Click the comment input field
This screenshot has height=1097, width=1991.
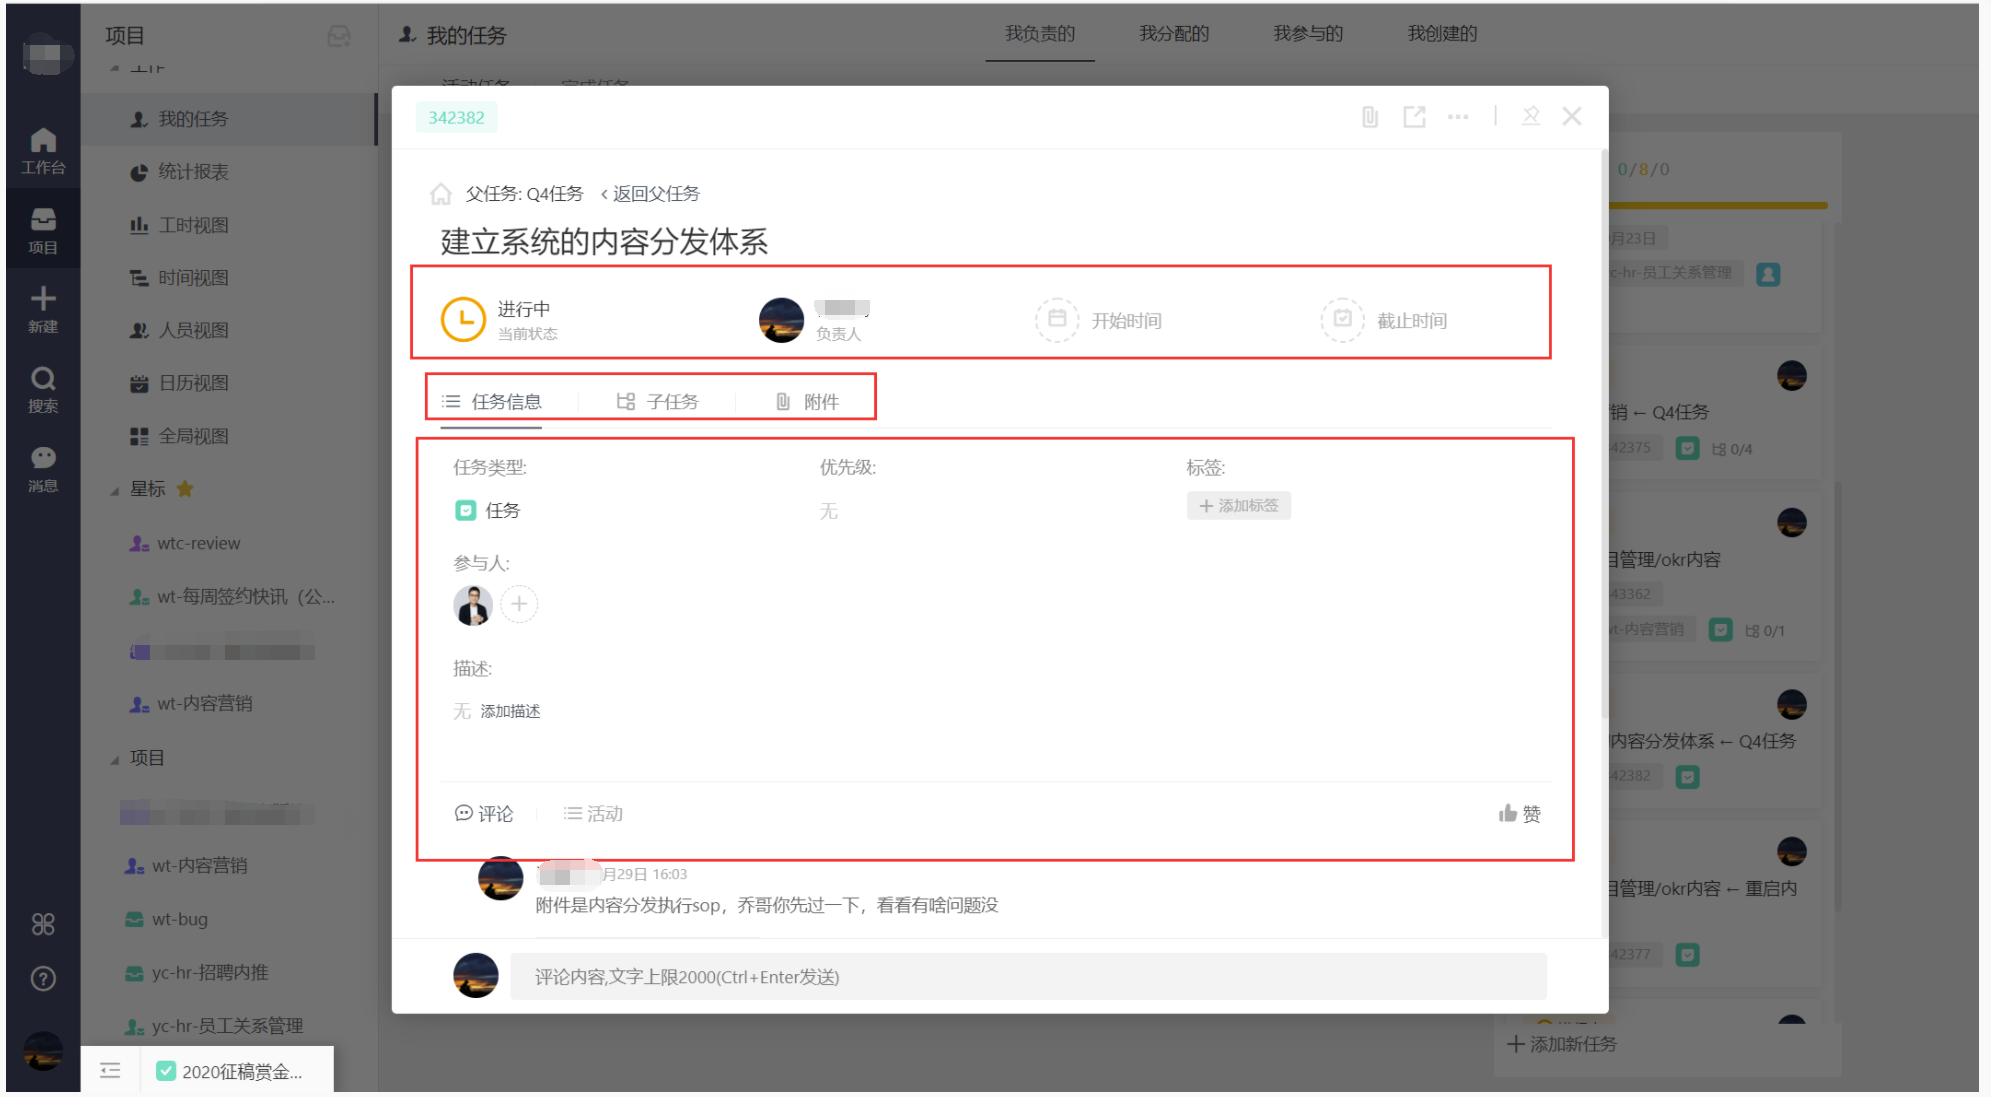click(1027, 977)
